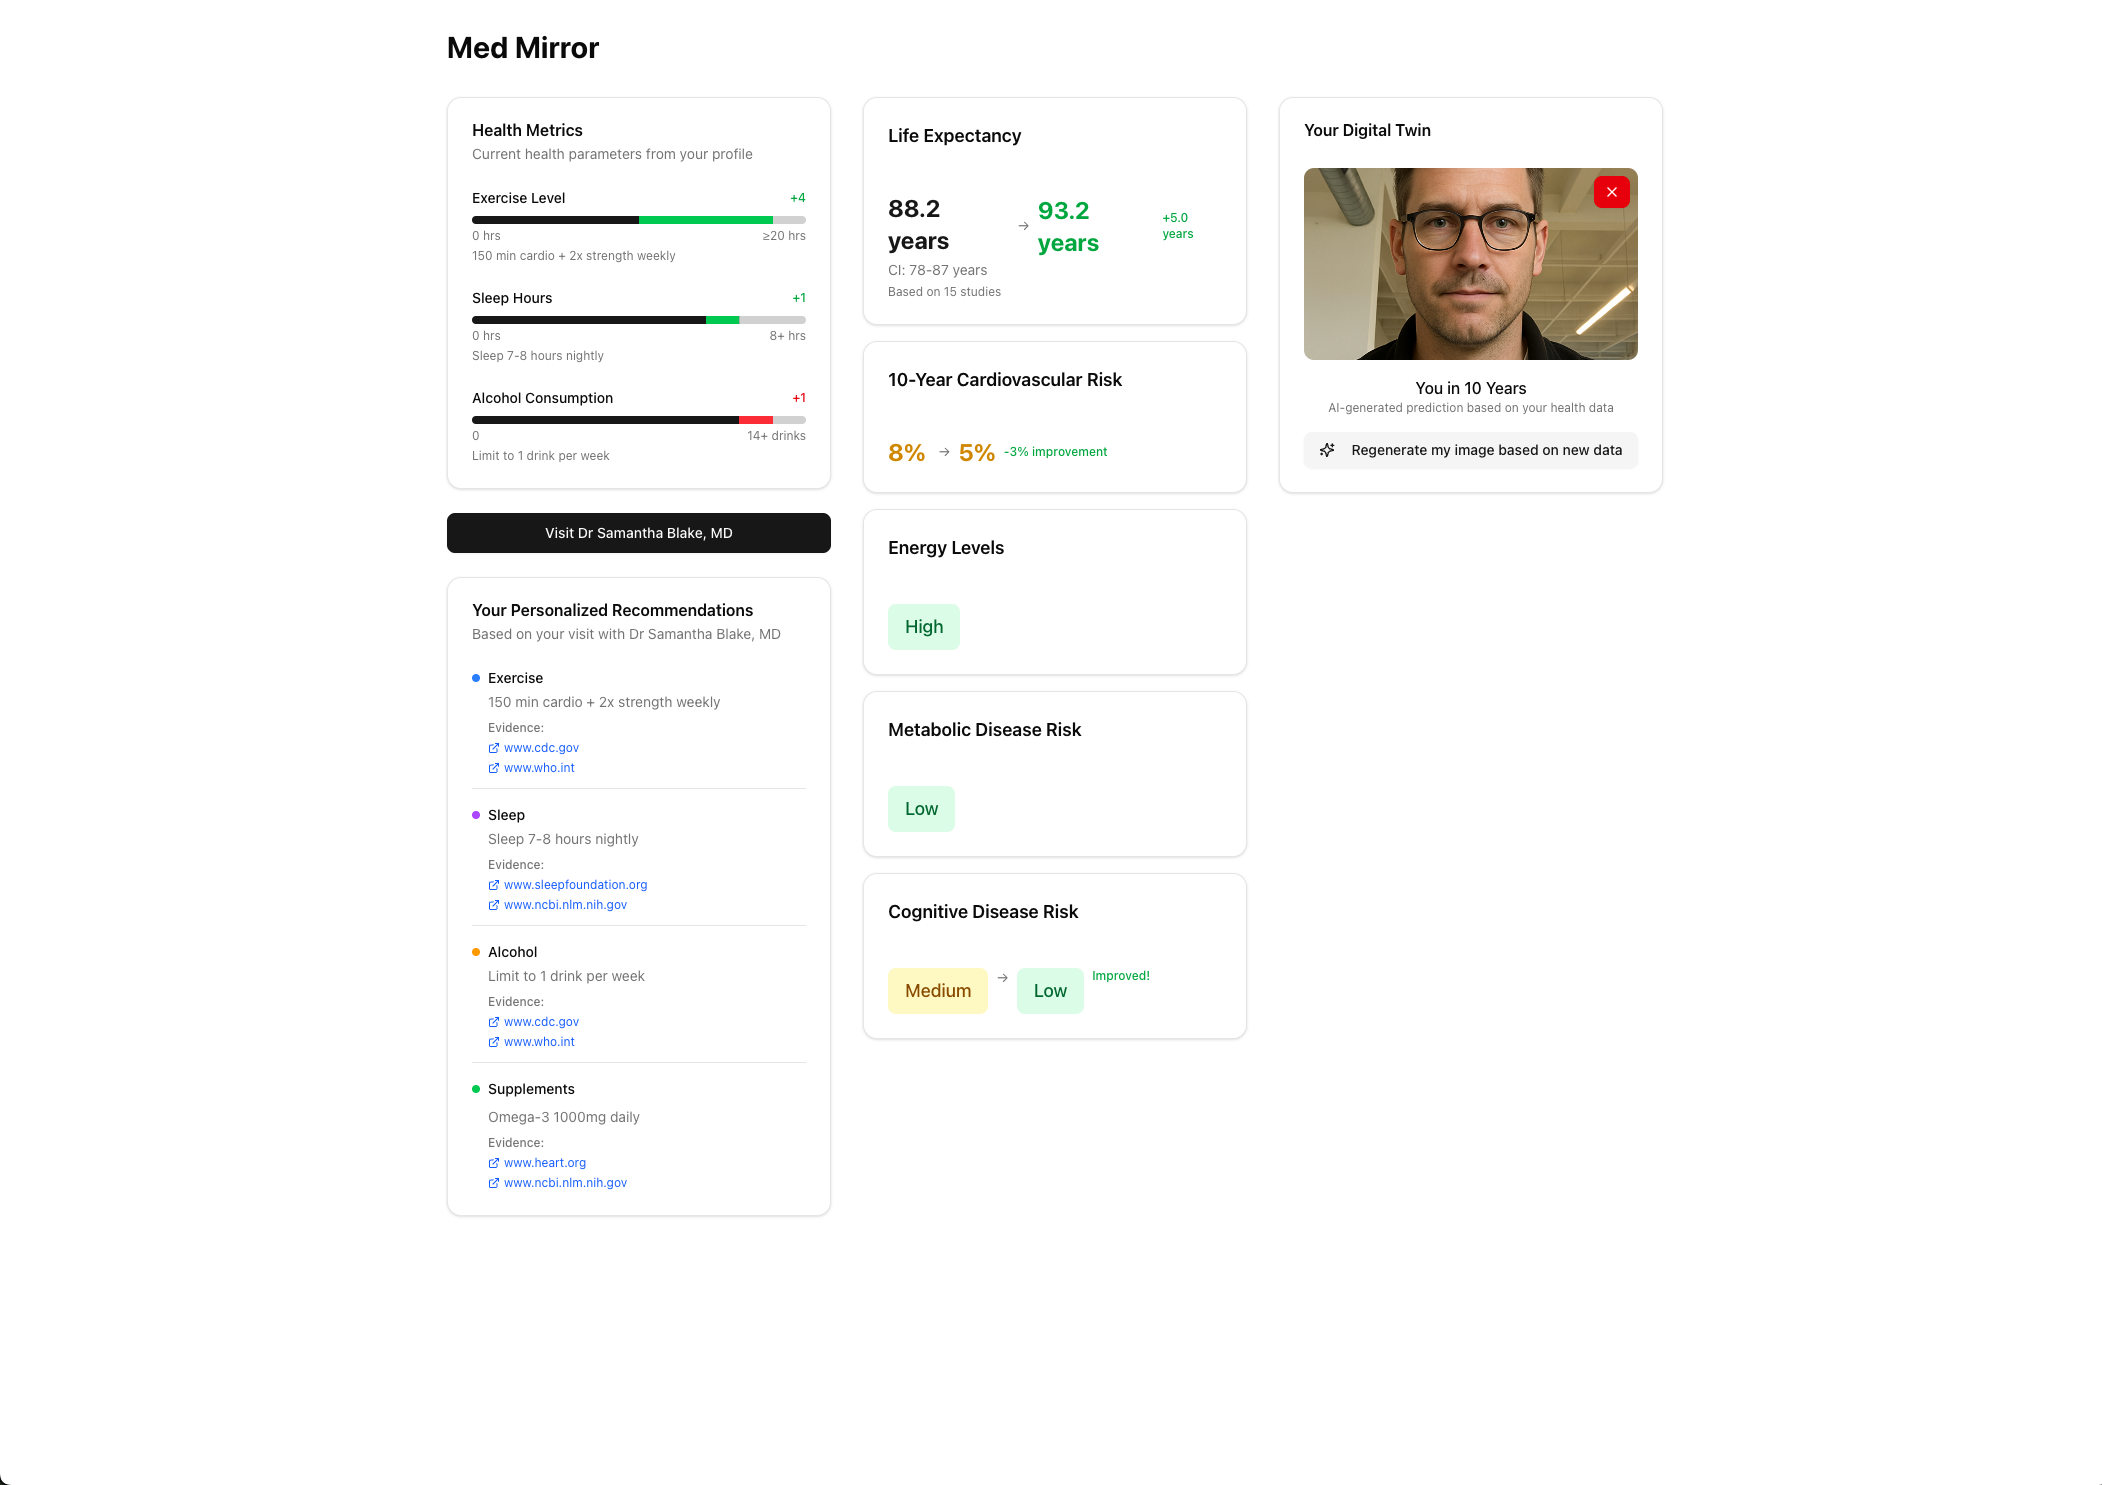Click the Exercise Level progress bar
This screenshot has height=1485, width=2102.
638,220
